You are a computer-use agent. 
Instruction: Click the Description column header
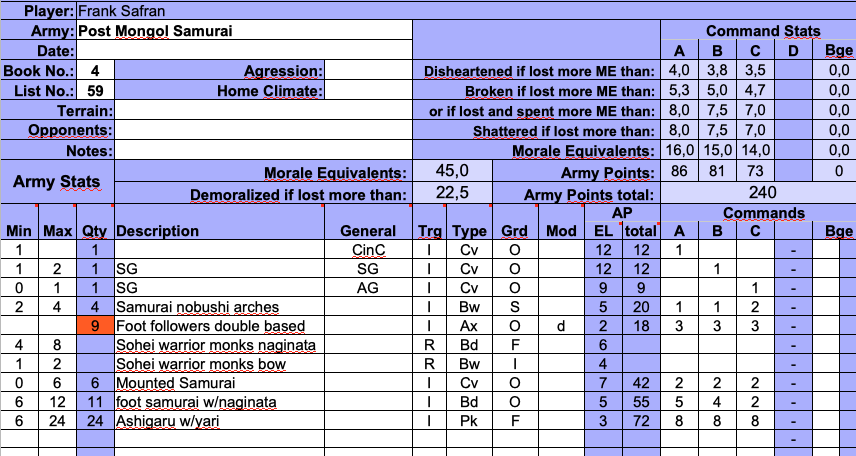click(158, 231)
